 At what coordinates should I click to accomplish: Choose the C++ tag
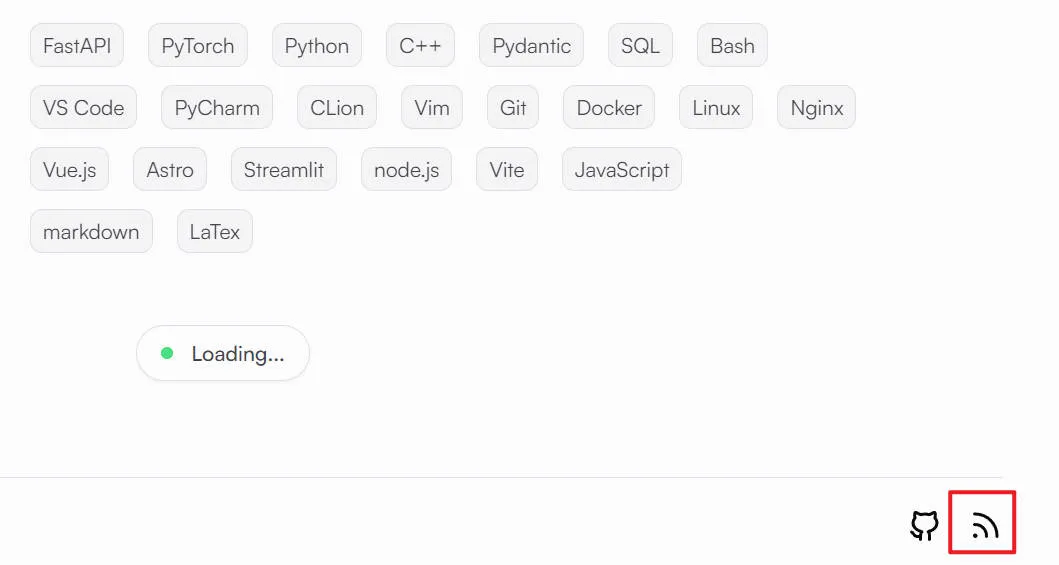tap(420, 45)
